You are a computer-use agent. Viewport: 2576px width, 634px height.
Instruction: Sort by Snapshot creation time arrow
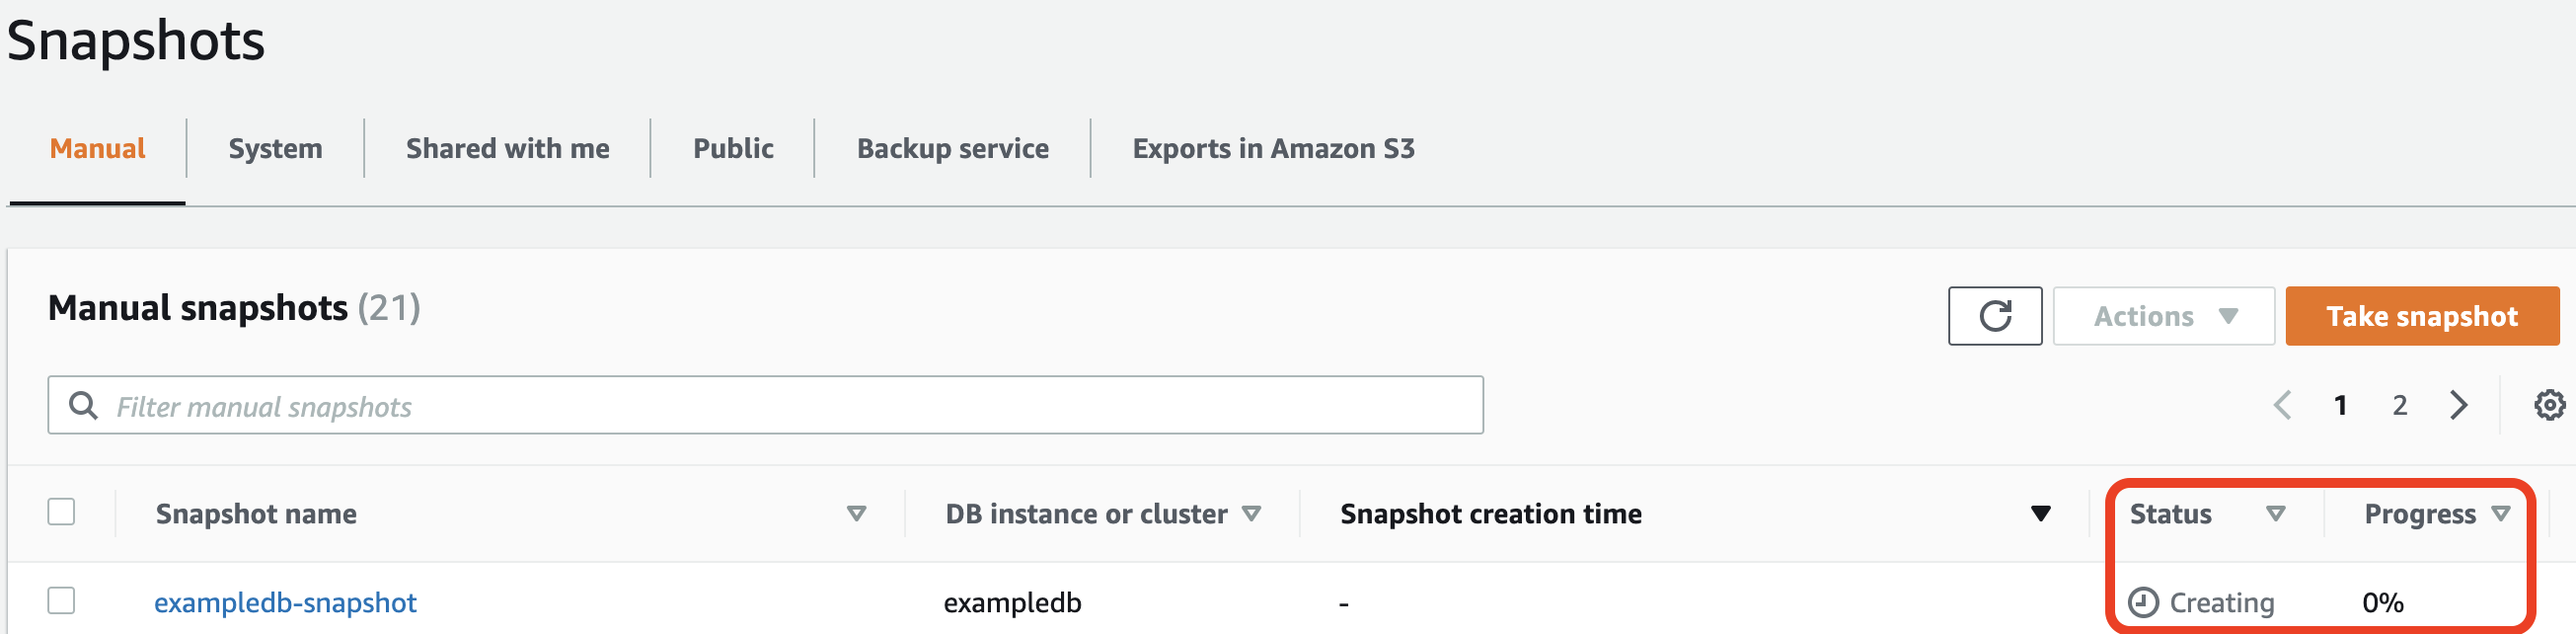[x=2041, y=514]
